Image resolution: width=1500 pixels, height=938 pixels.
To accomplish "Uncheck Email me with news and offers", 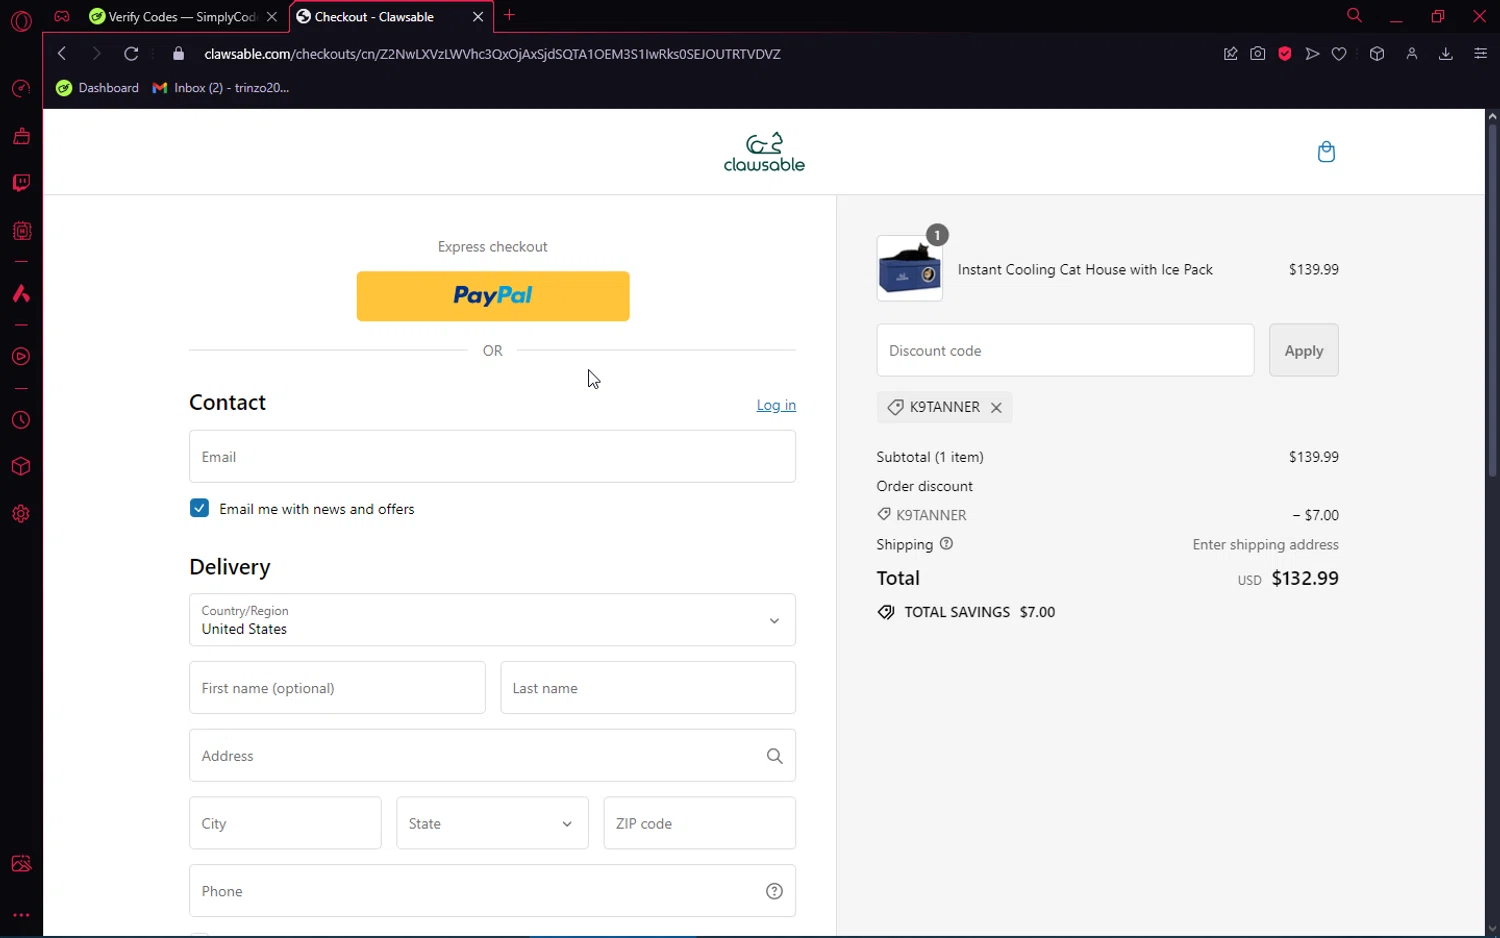I will click(x=199, y=508).
